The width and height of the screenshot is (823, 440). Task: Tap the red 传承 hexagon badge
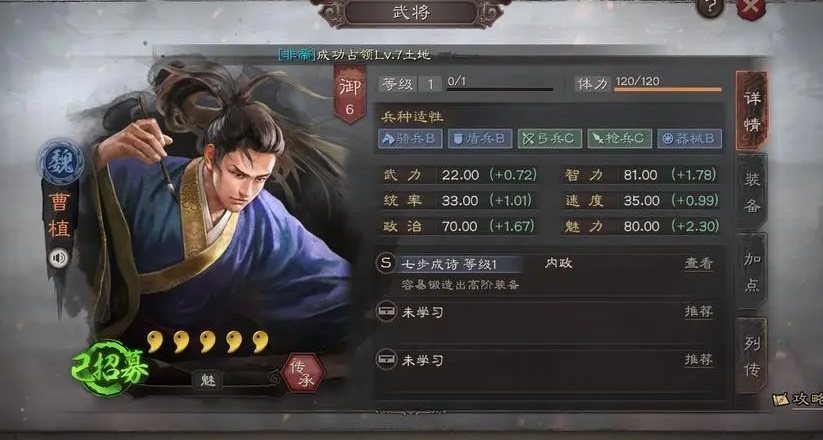(x=303, y=372)
